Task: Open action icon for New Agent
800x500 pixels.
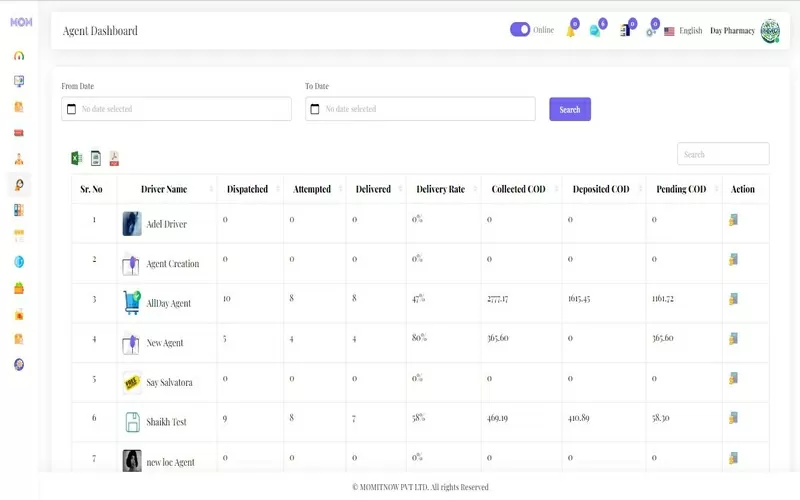Action: pos(733,339)
